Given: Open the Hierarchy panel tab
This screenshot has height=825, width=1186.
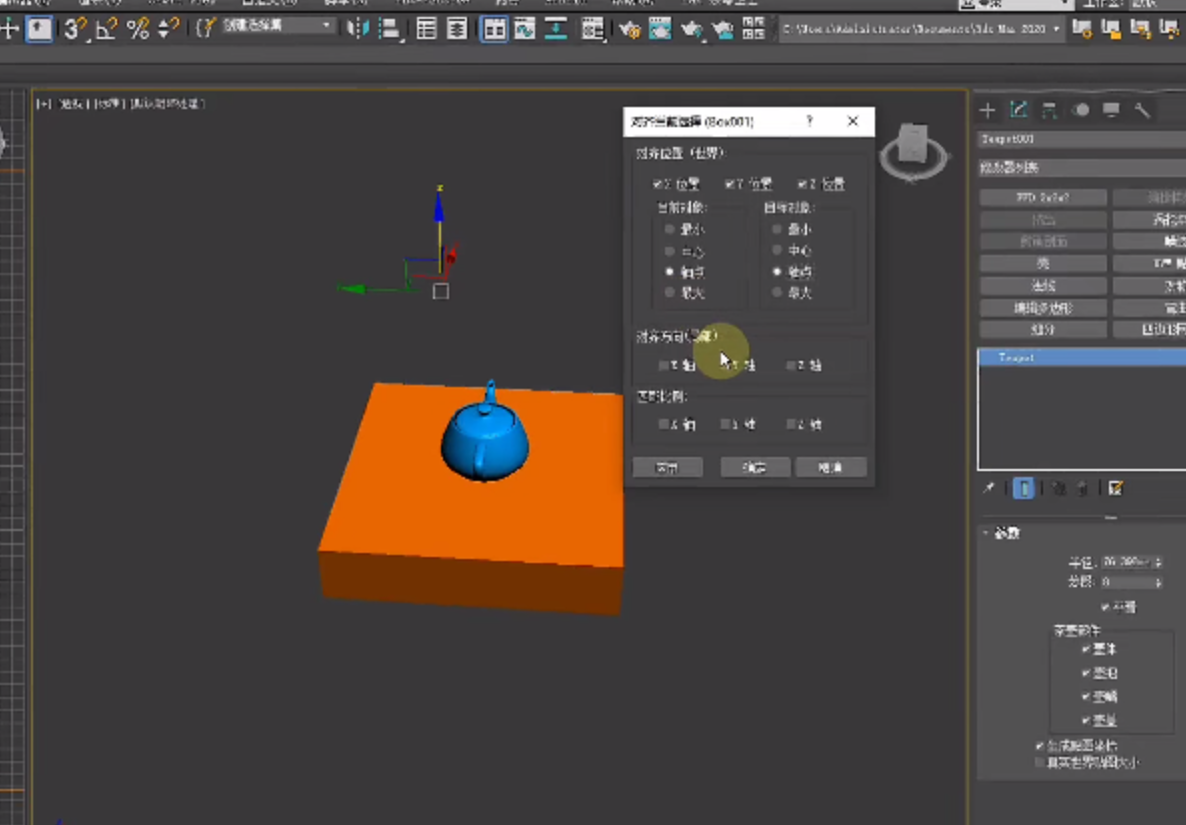Looking at the screenshot, I should point(1049,110).
